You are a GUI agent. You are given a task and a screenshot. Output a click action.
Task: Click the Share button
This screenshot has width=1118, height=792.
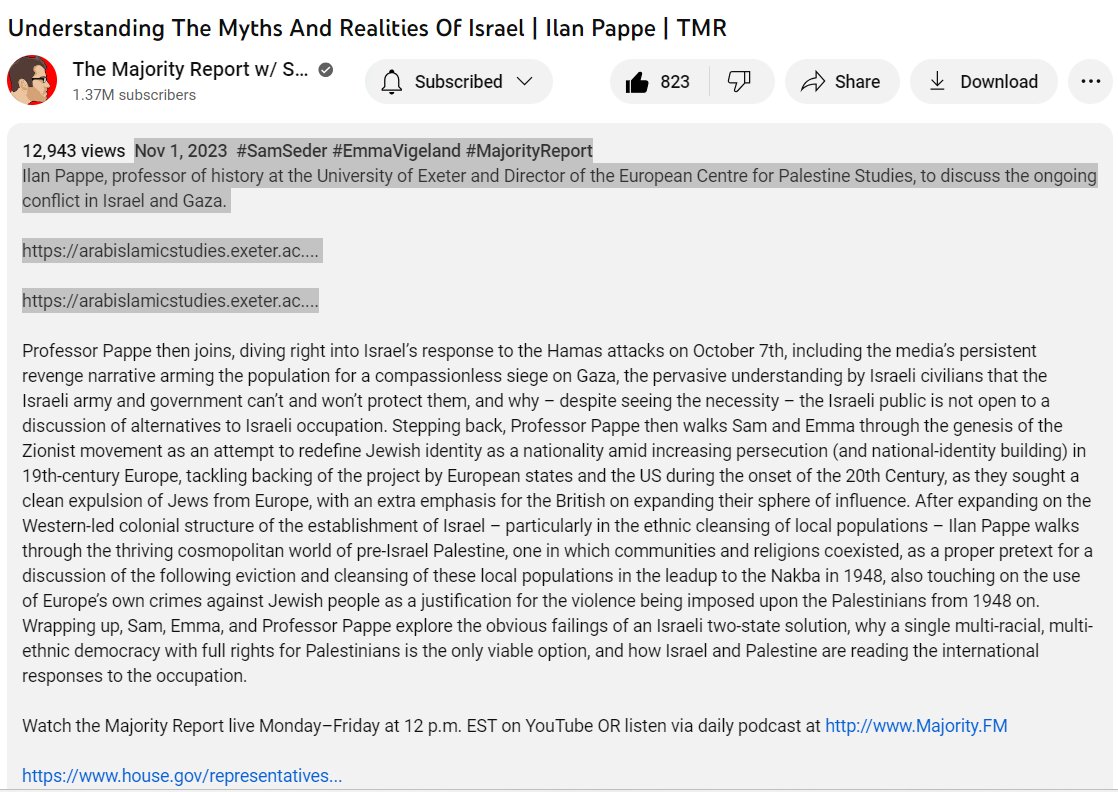click(842, 82)
